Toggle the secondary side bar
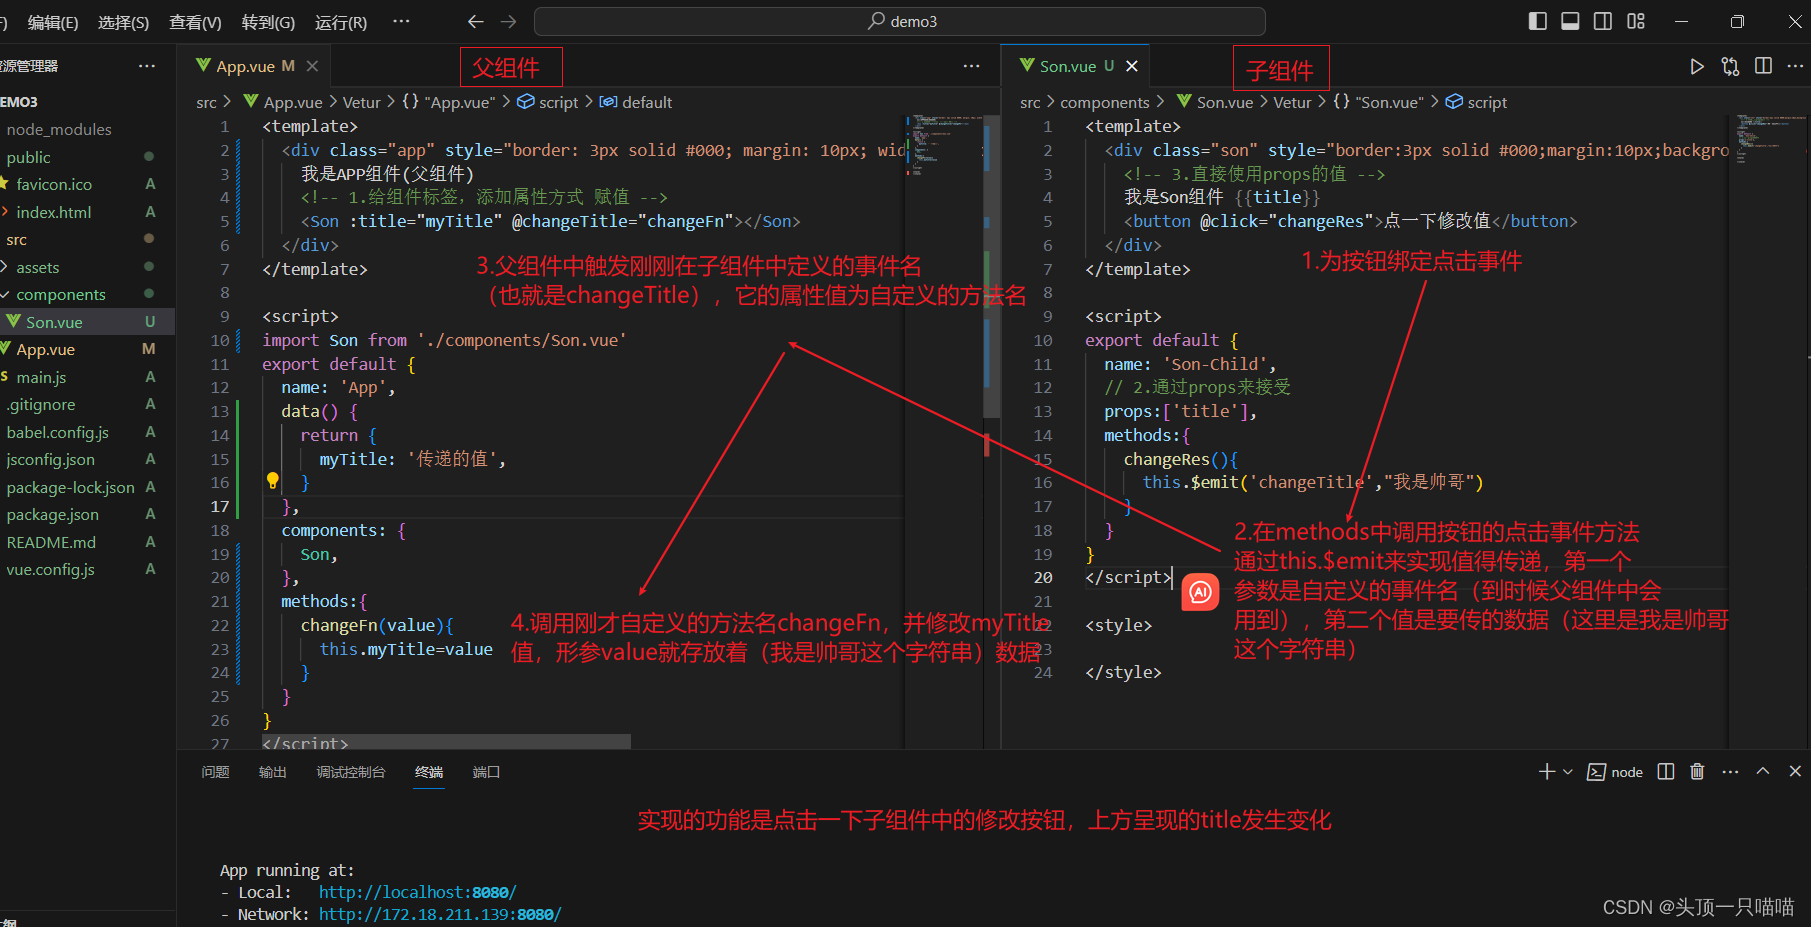This screenshot has width=1811, height=927. tap(1602, 20)
